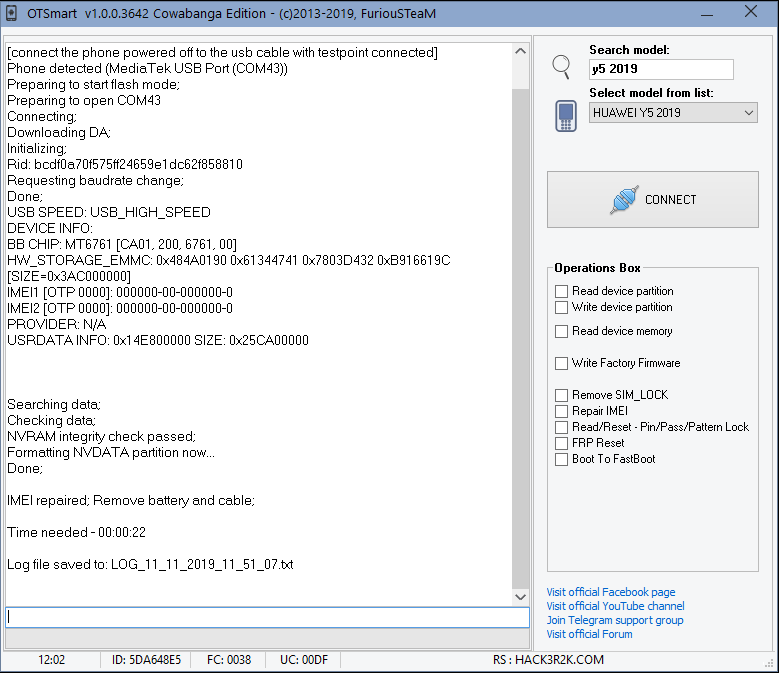Enable Read device partition checkbox
Viewport: 779px width, 673px height.
561,291
